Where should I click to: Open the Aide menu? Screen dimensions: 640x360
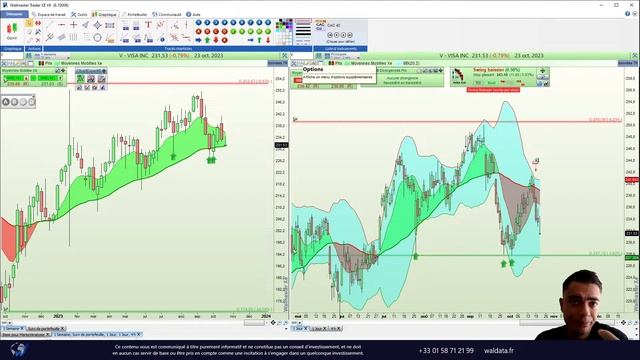tap(193, 14)
